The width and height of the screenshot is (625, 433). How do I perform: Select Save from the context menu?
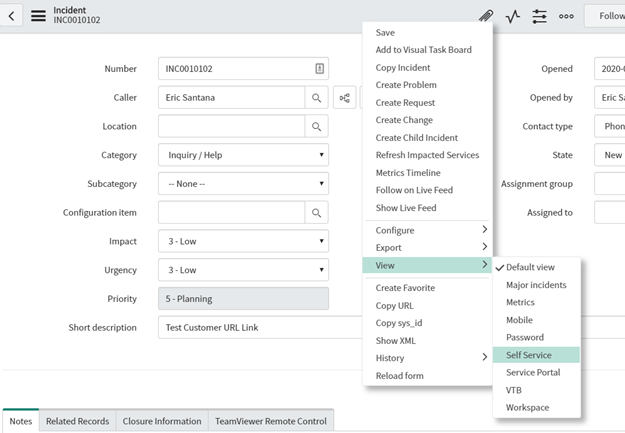(x=427, y=33)
